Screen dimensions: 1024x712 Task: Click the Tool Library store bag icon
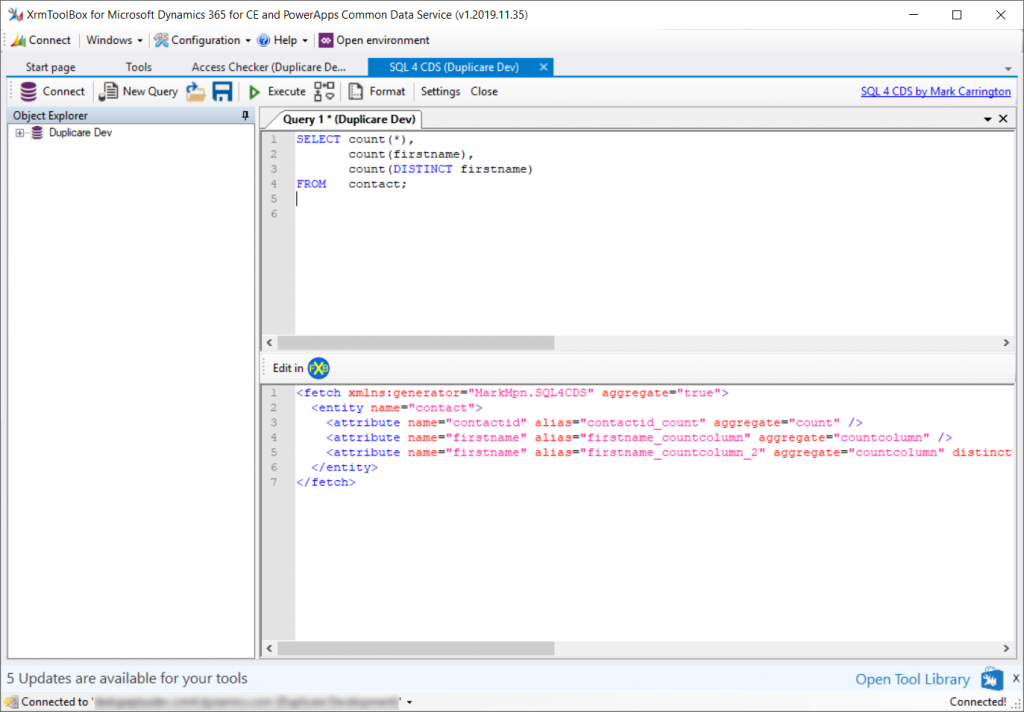(991, 679)
